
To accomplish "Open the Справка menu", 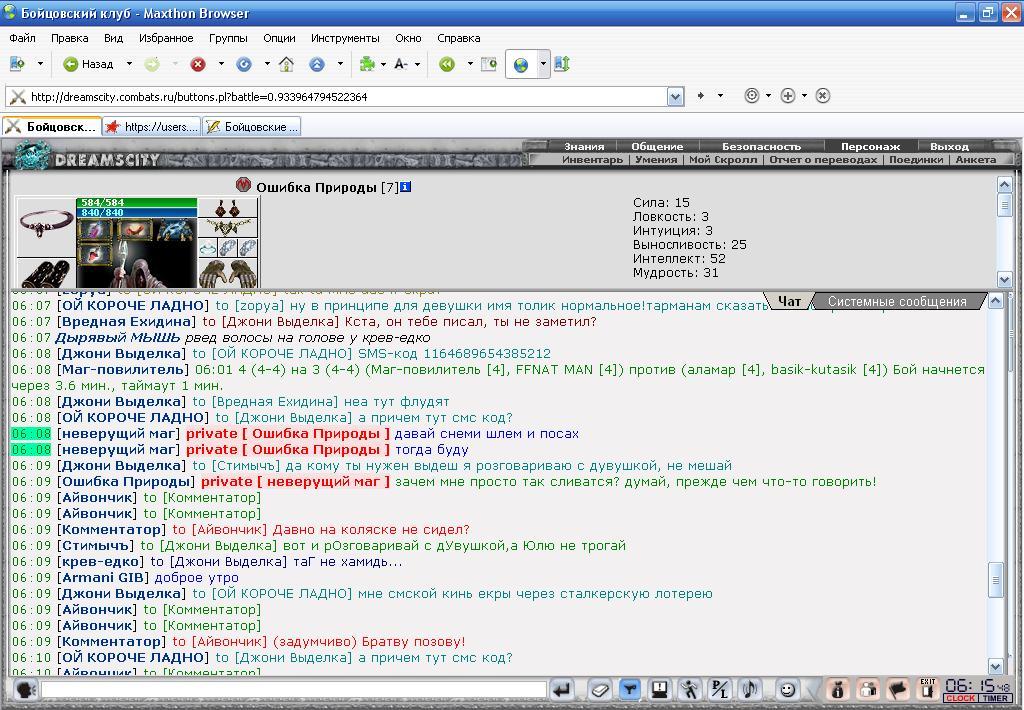I will click(458, 38).
